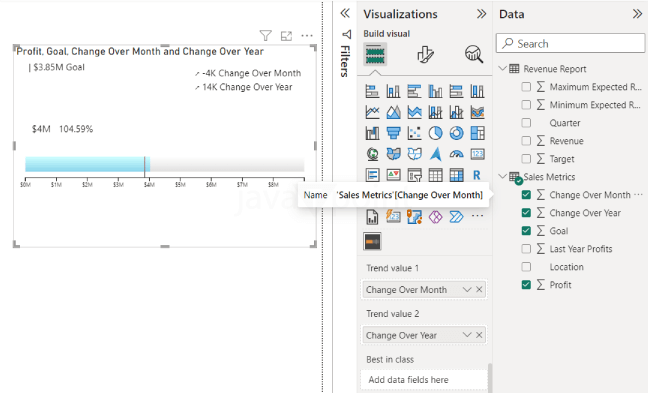This screenshot has width=648, height=393.
Task: Select the pie chart visual
Action: pos(435,133)
